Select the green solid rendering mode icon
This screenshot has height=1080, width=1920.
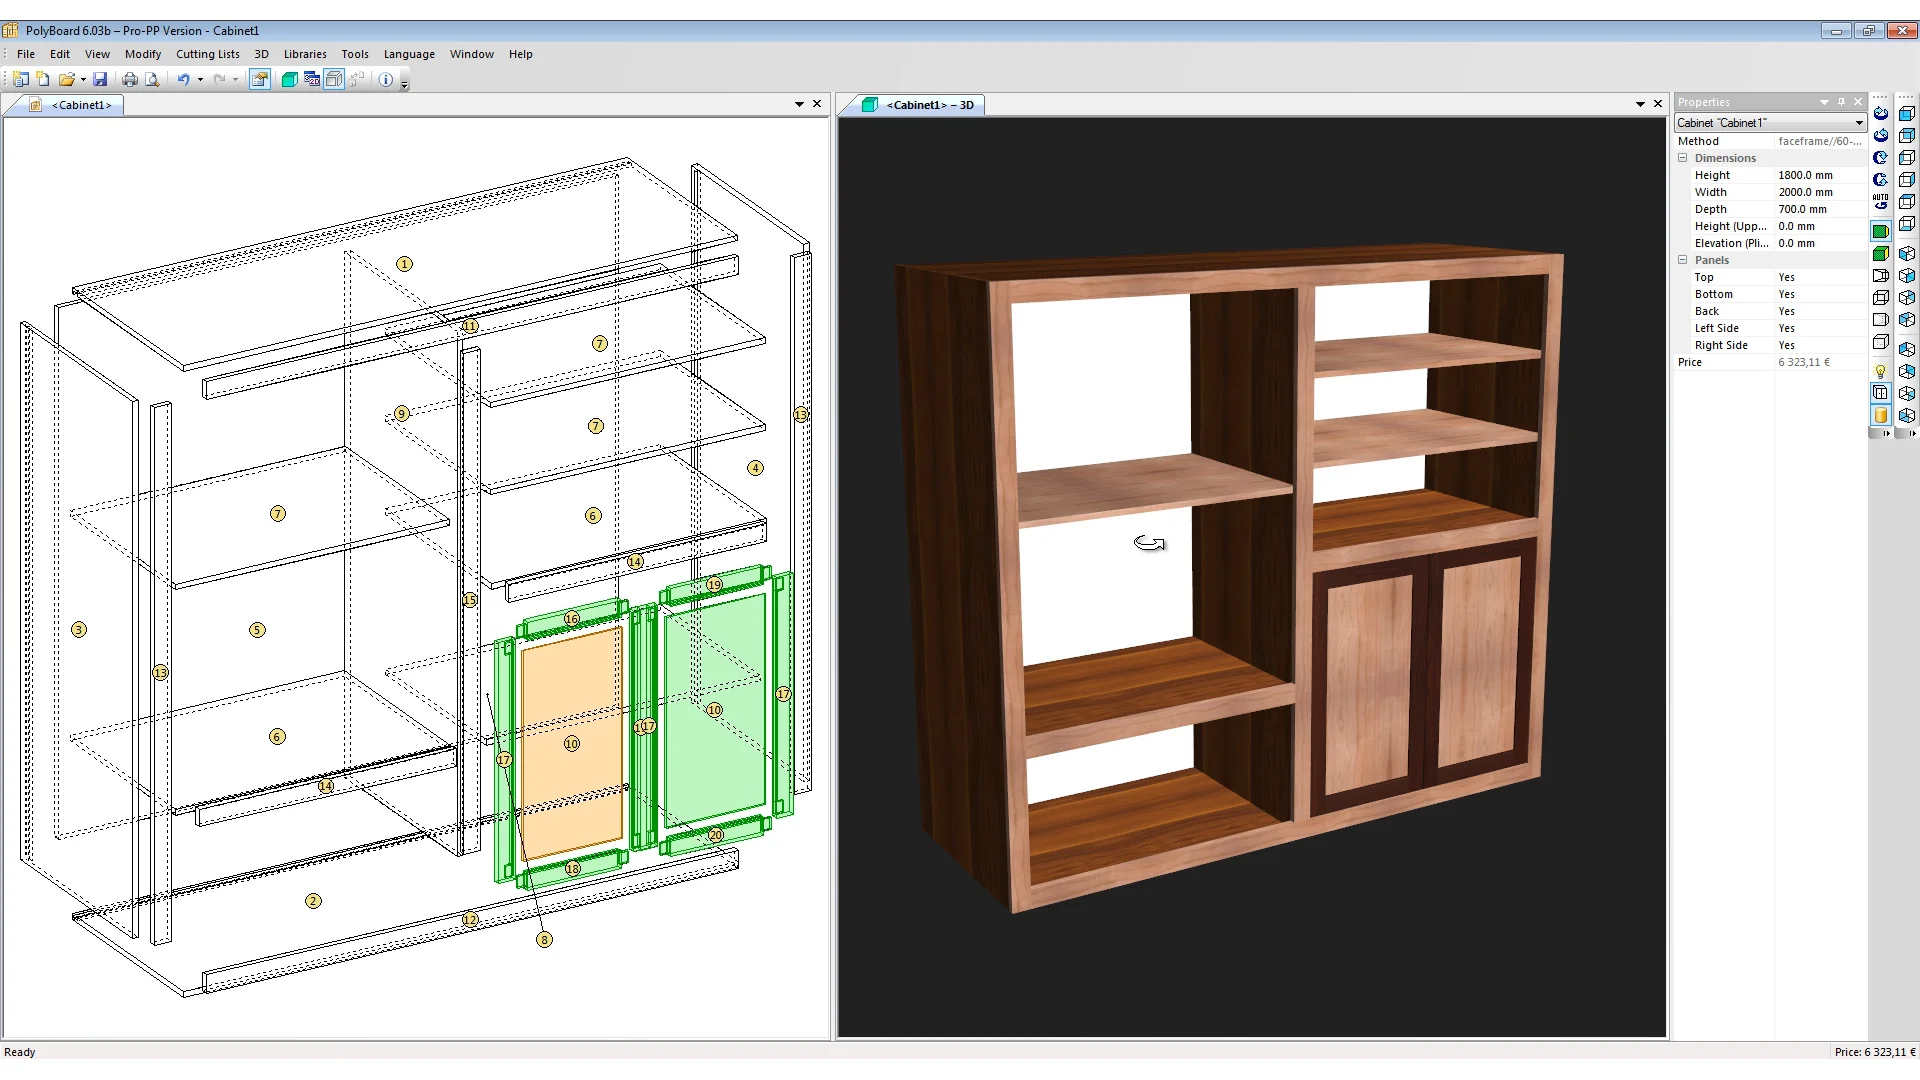click(x=1881, y=229)
